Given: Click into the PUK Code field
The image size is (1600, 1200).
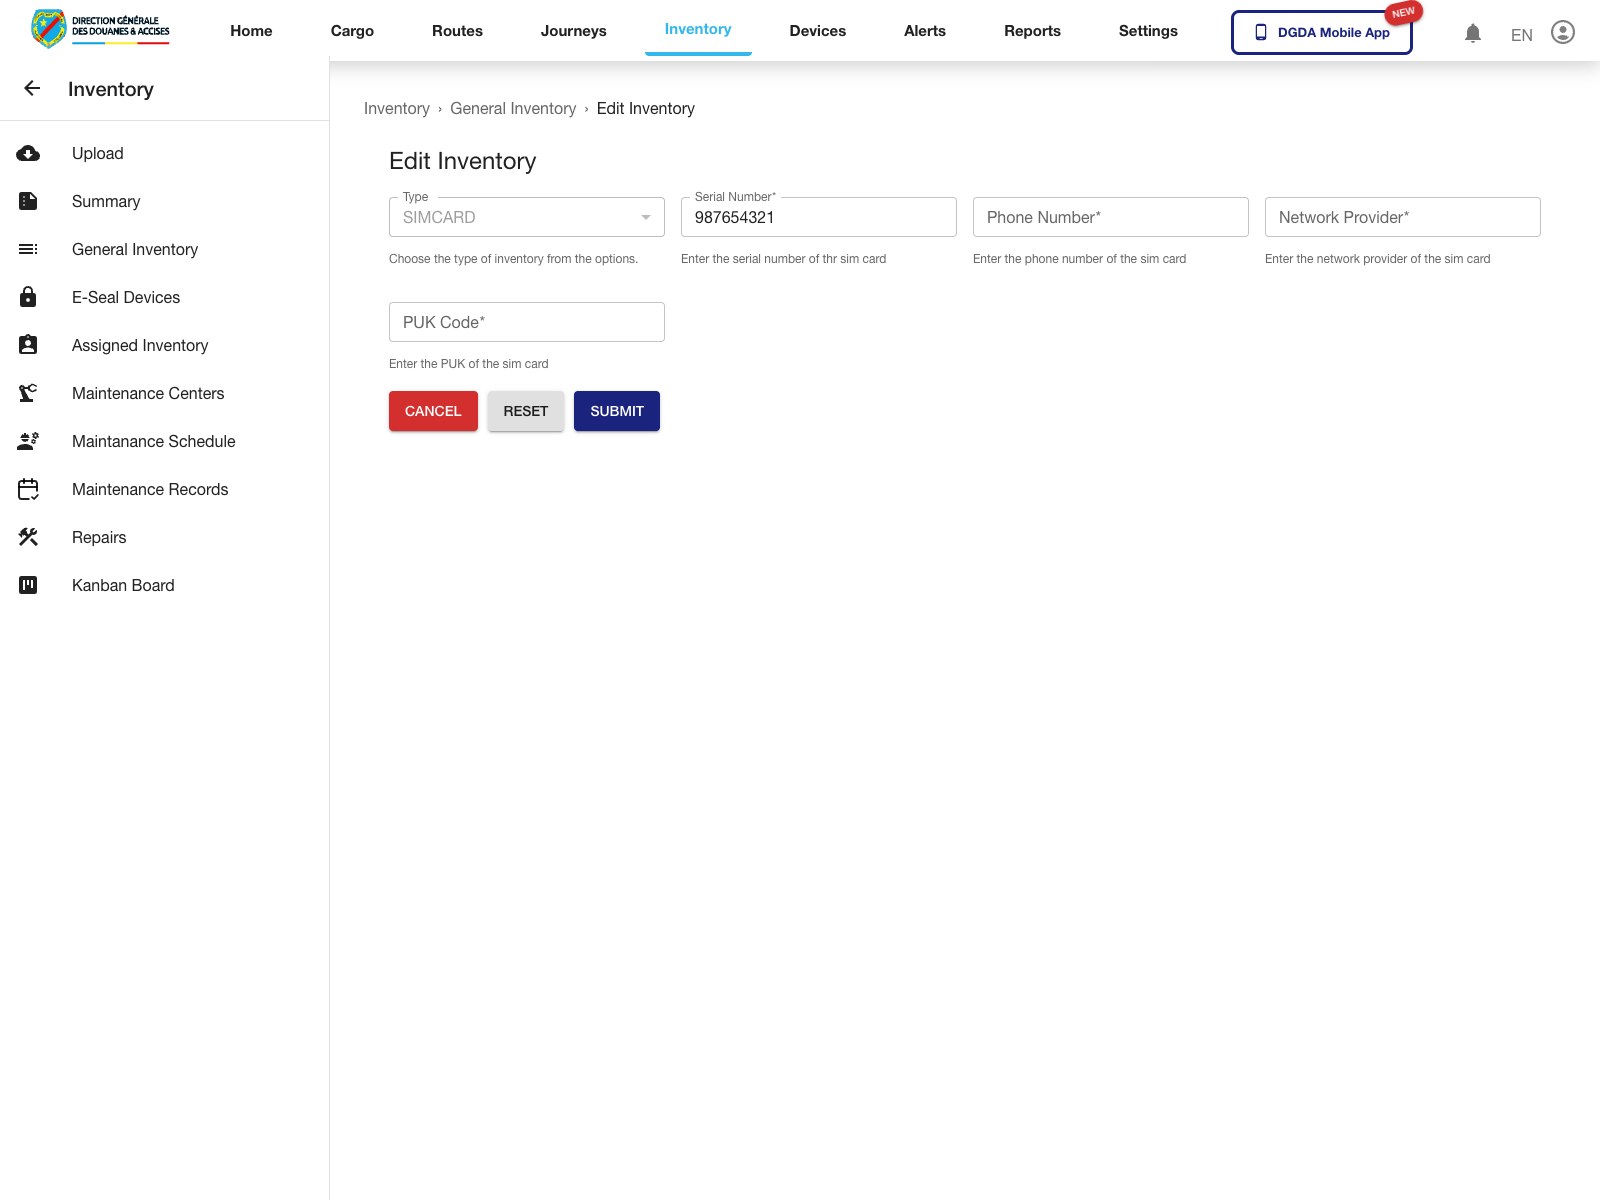Looking at the screenshot, I should click(526, 323).
